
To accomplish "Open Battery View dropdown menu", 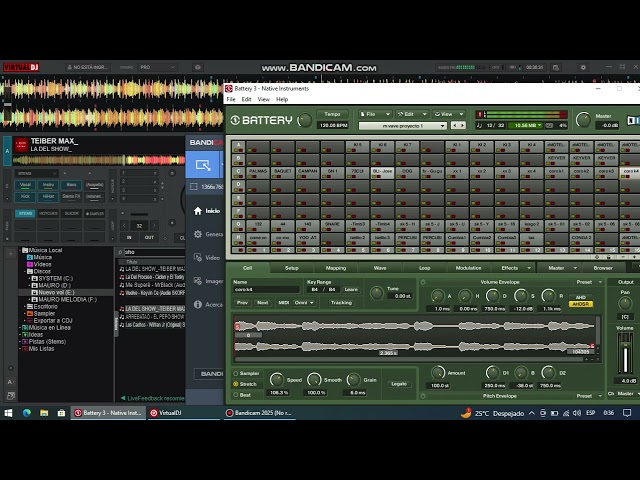I will (x=448, y=114).
